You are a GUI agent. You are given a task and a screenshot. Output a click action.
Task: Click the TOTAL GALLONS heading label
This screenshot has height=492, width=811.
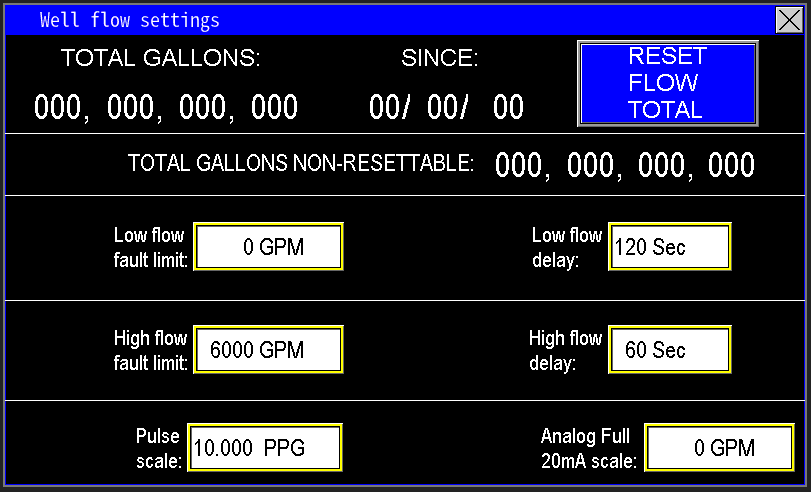161,58
